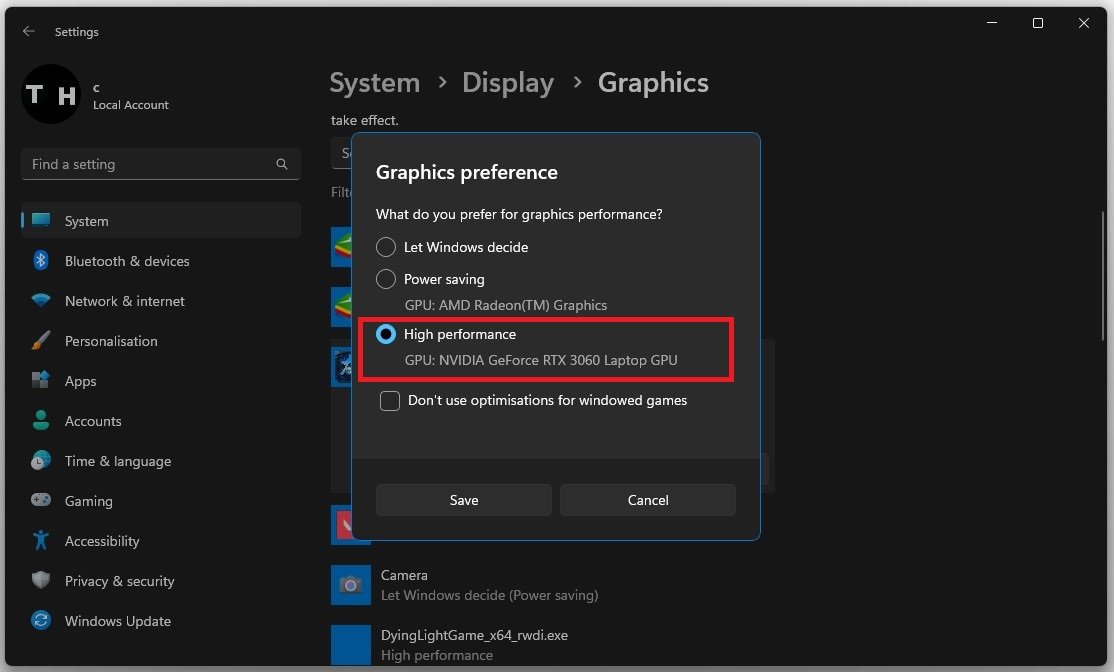
Task: Save the graphics preference
Action: click(x=463, y=500)
